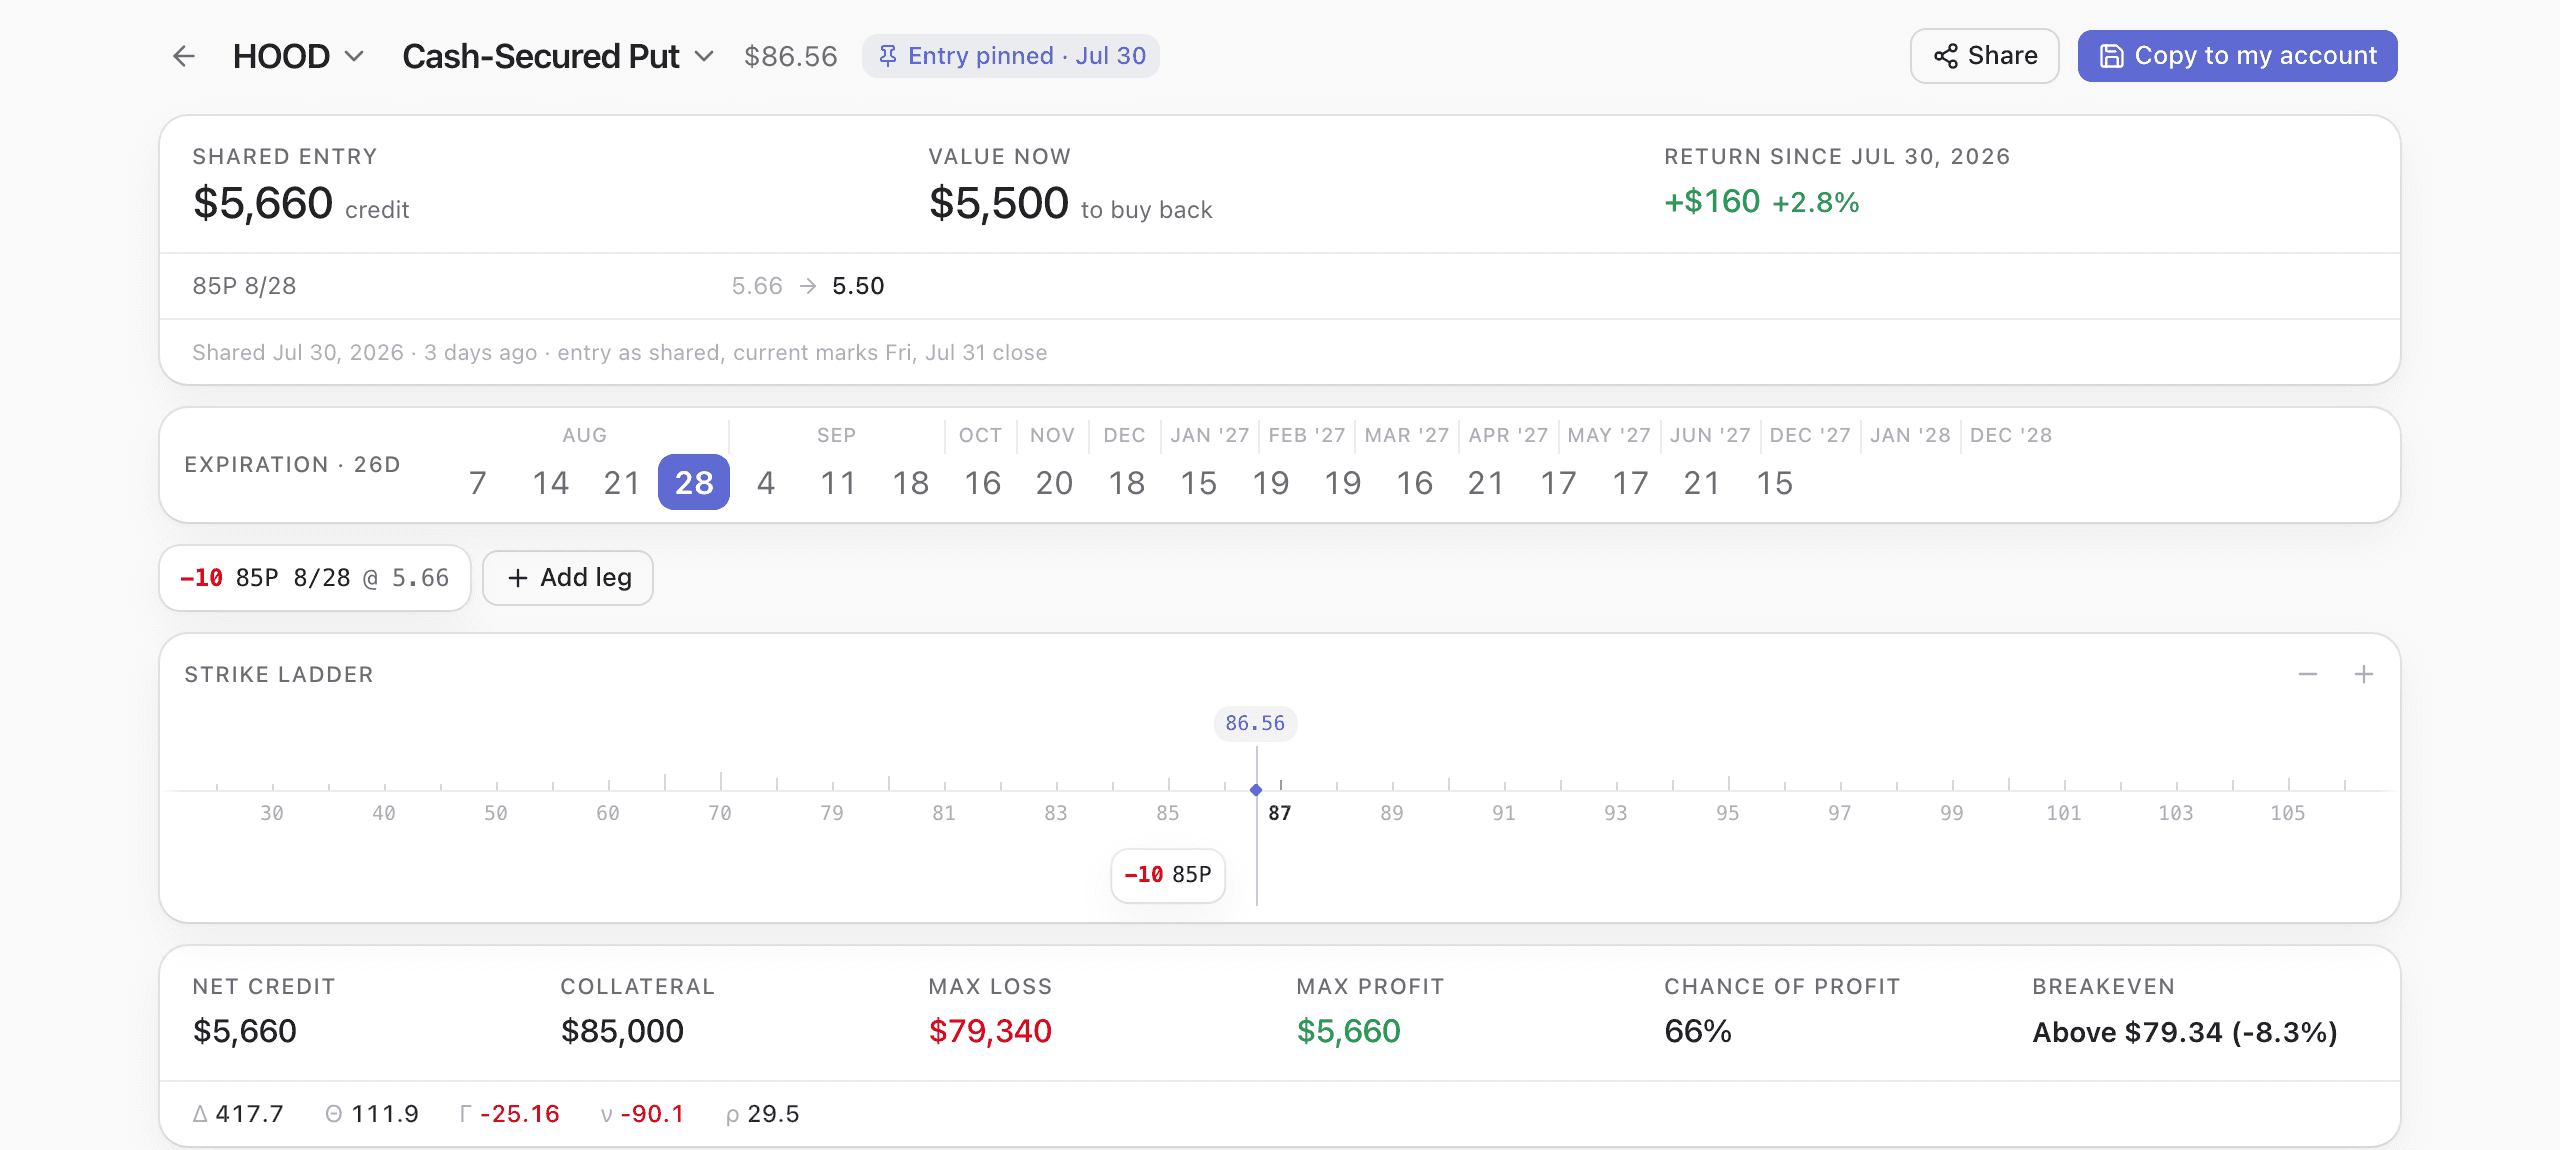Click the $5,660 shared entry credit value
Screen dimensions: 2560x1150
pyautogui.click(x=263, y=203)
